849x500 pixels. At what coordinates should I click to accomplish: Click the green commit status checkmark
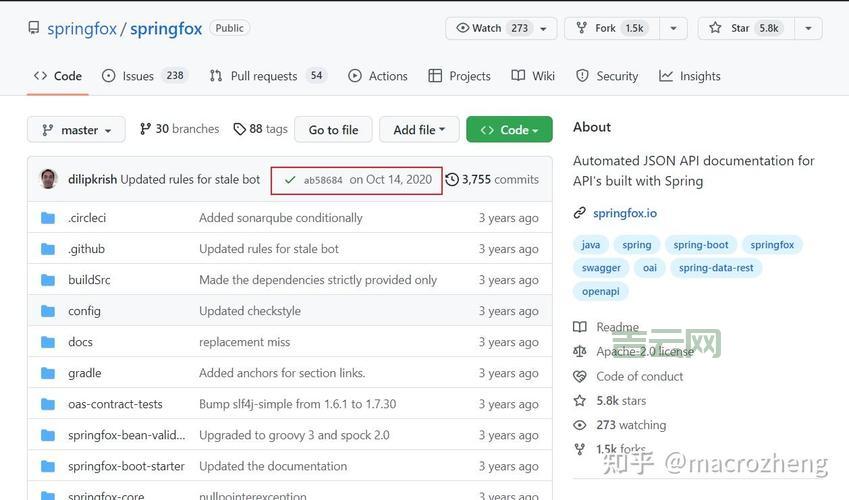(x=290, y=180)
